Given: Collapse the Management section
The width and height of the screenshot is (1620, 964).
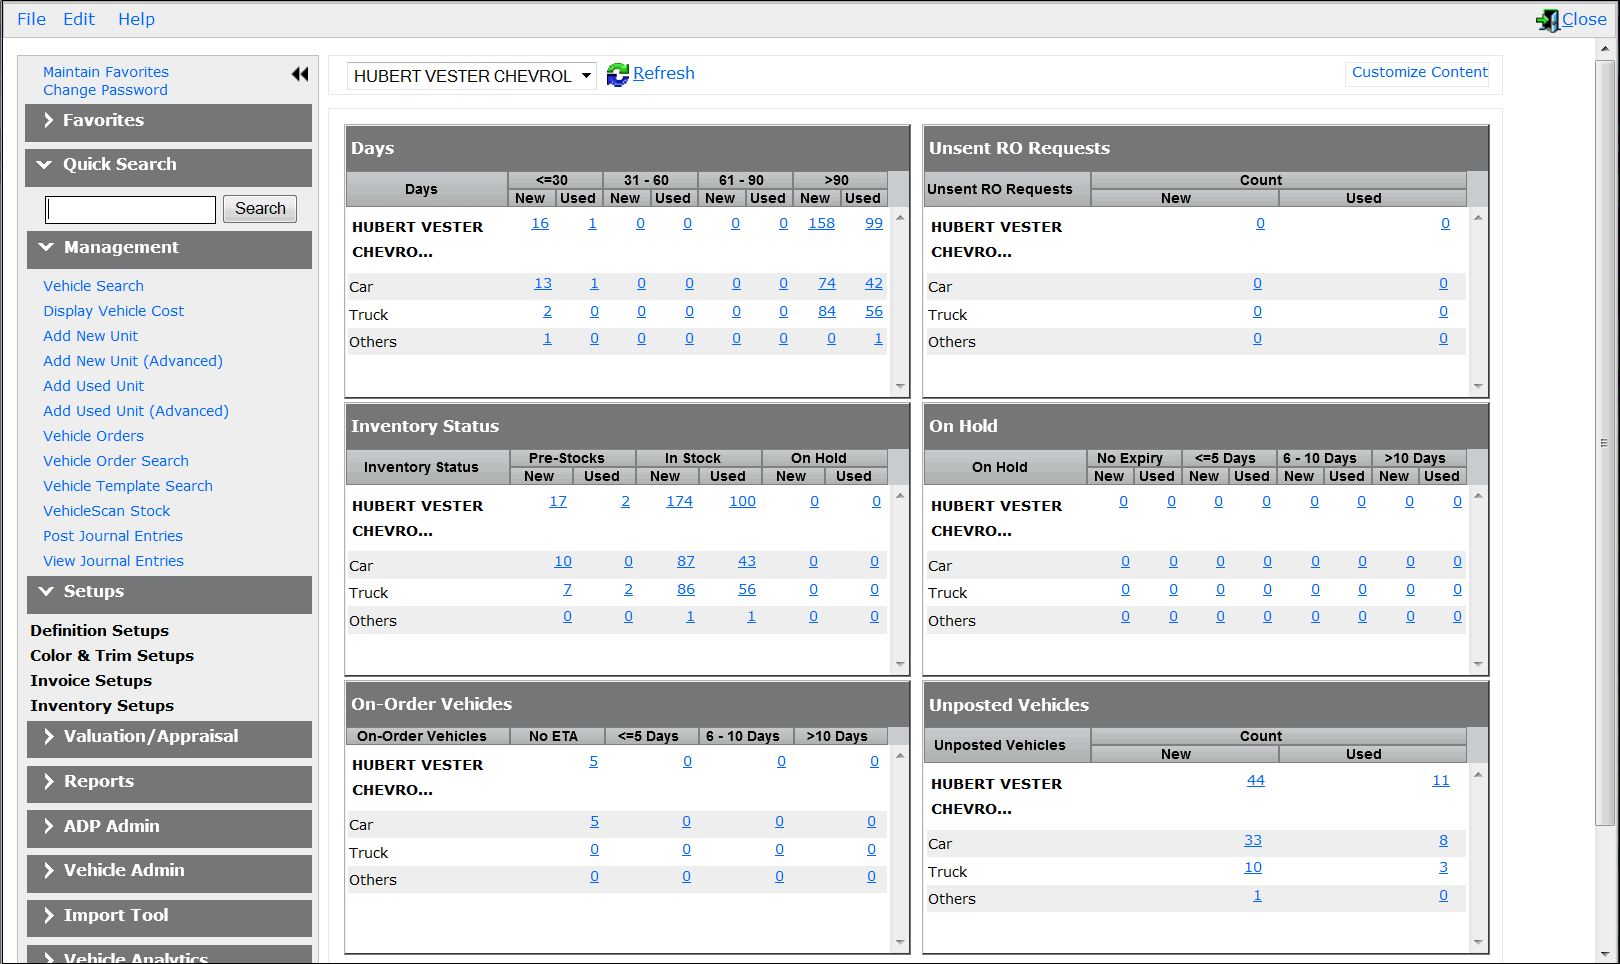Looking at the screenshot, I should (169, 248).
